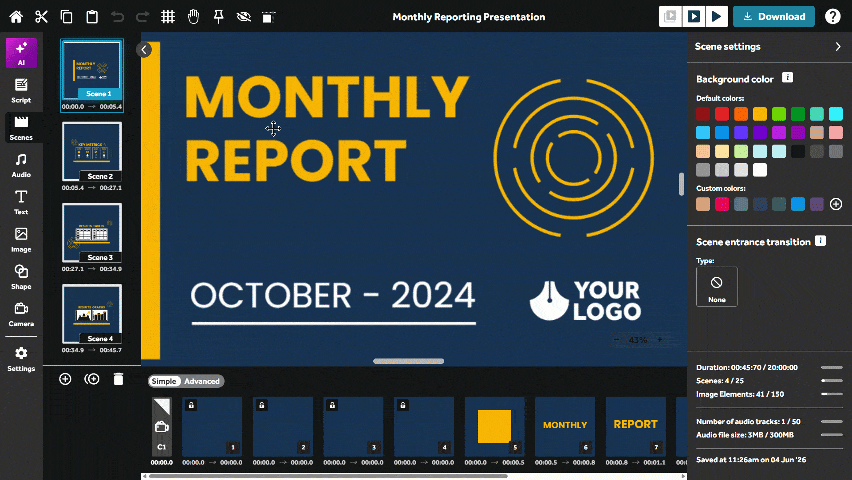The image size is (852, 480).
Task: Preview from the current scene
Action: (694, 16)
